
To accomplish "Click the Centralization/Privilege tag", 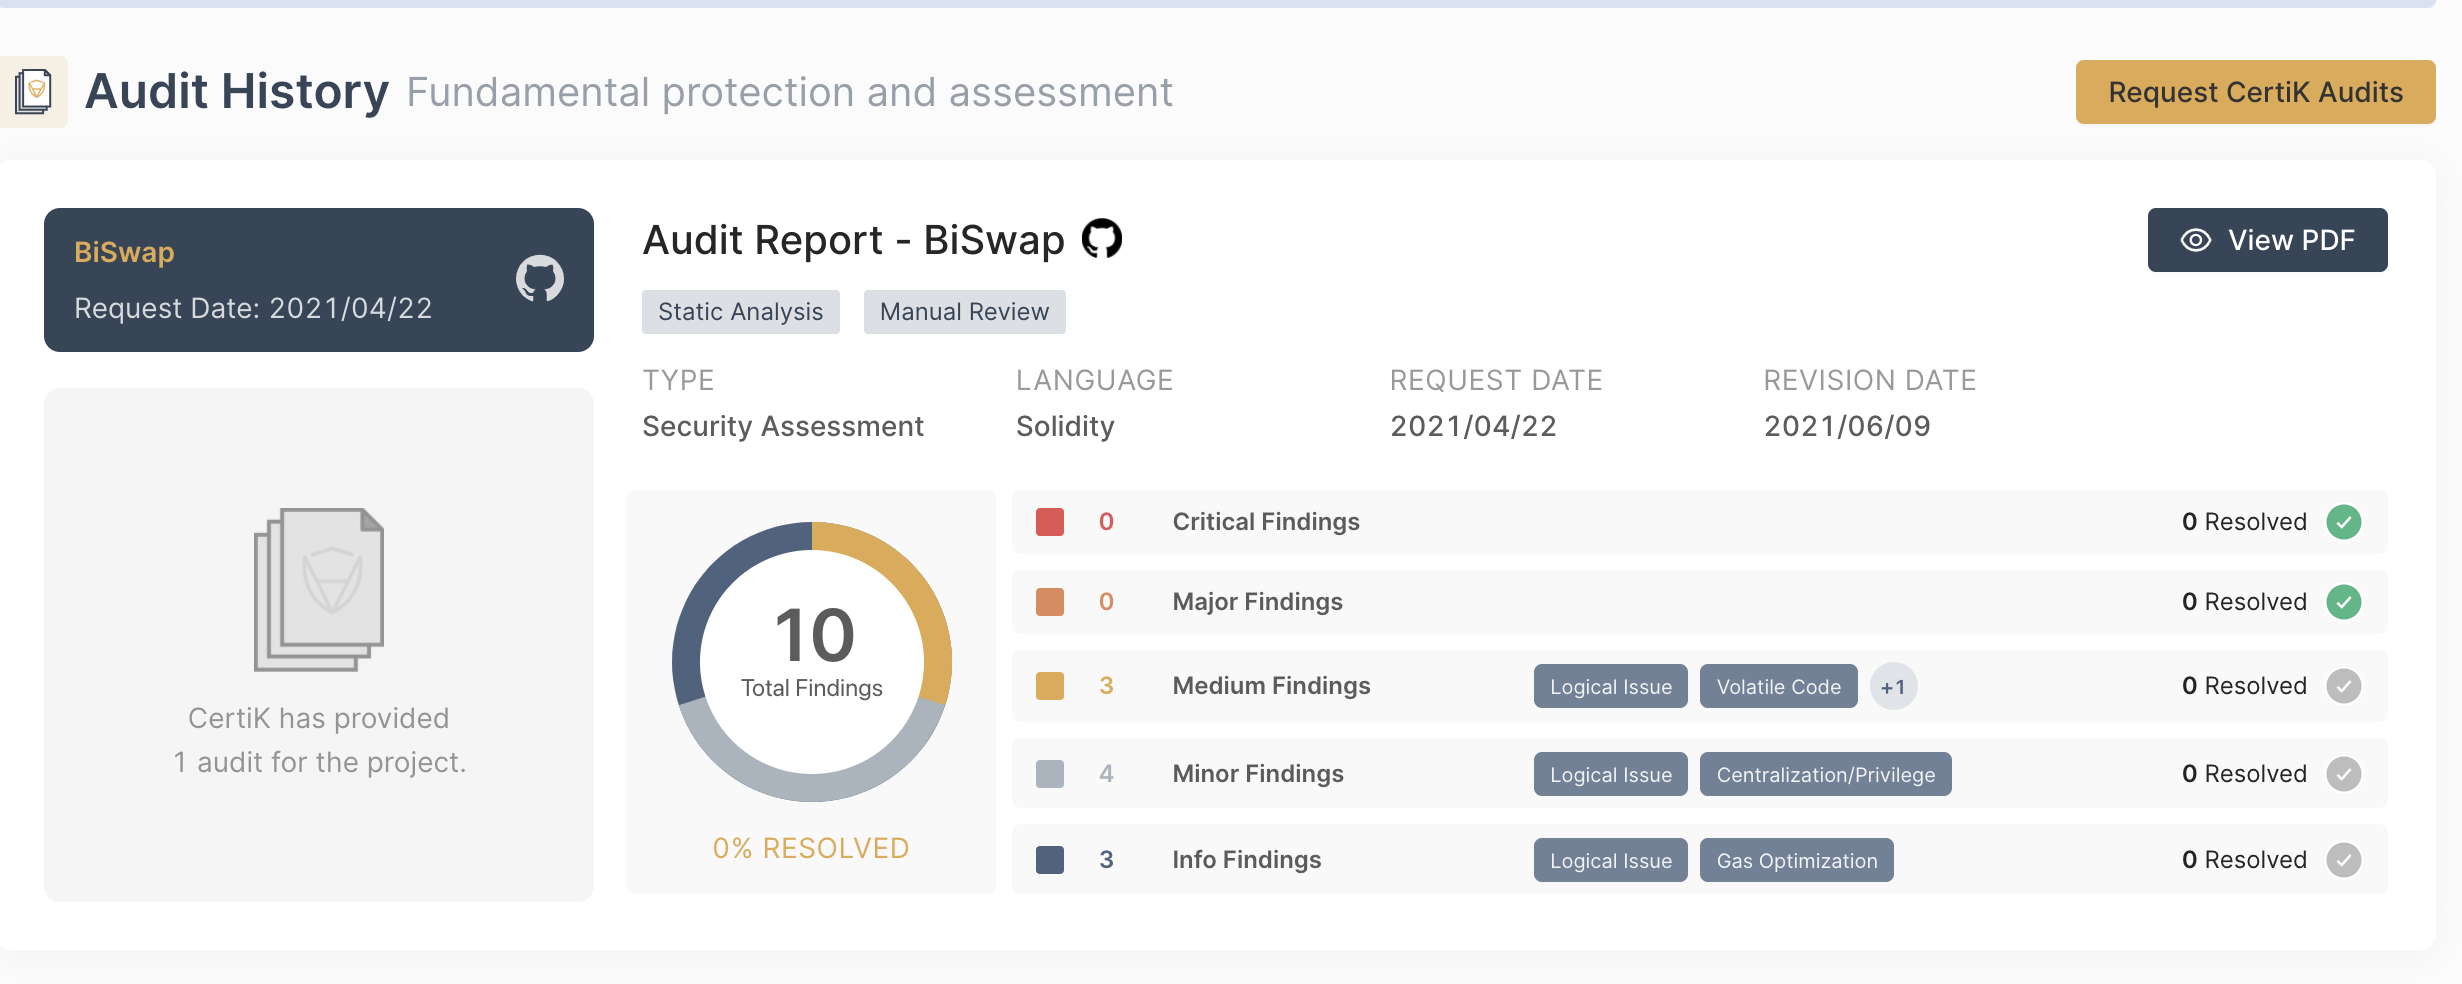I will tap(1826, 774).
